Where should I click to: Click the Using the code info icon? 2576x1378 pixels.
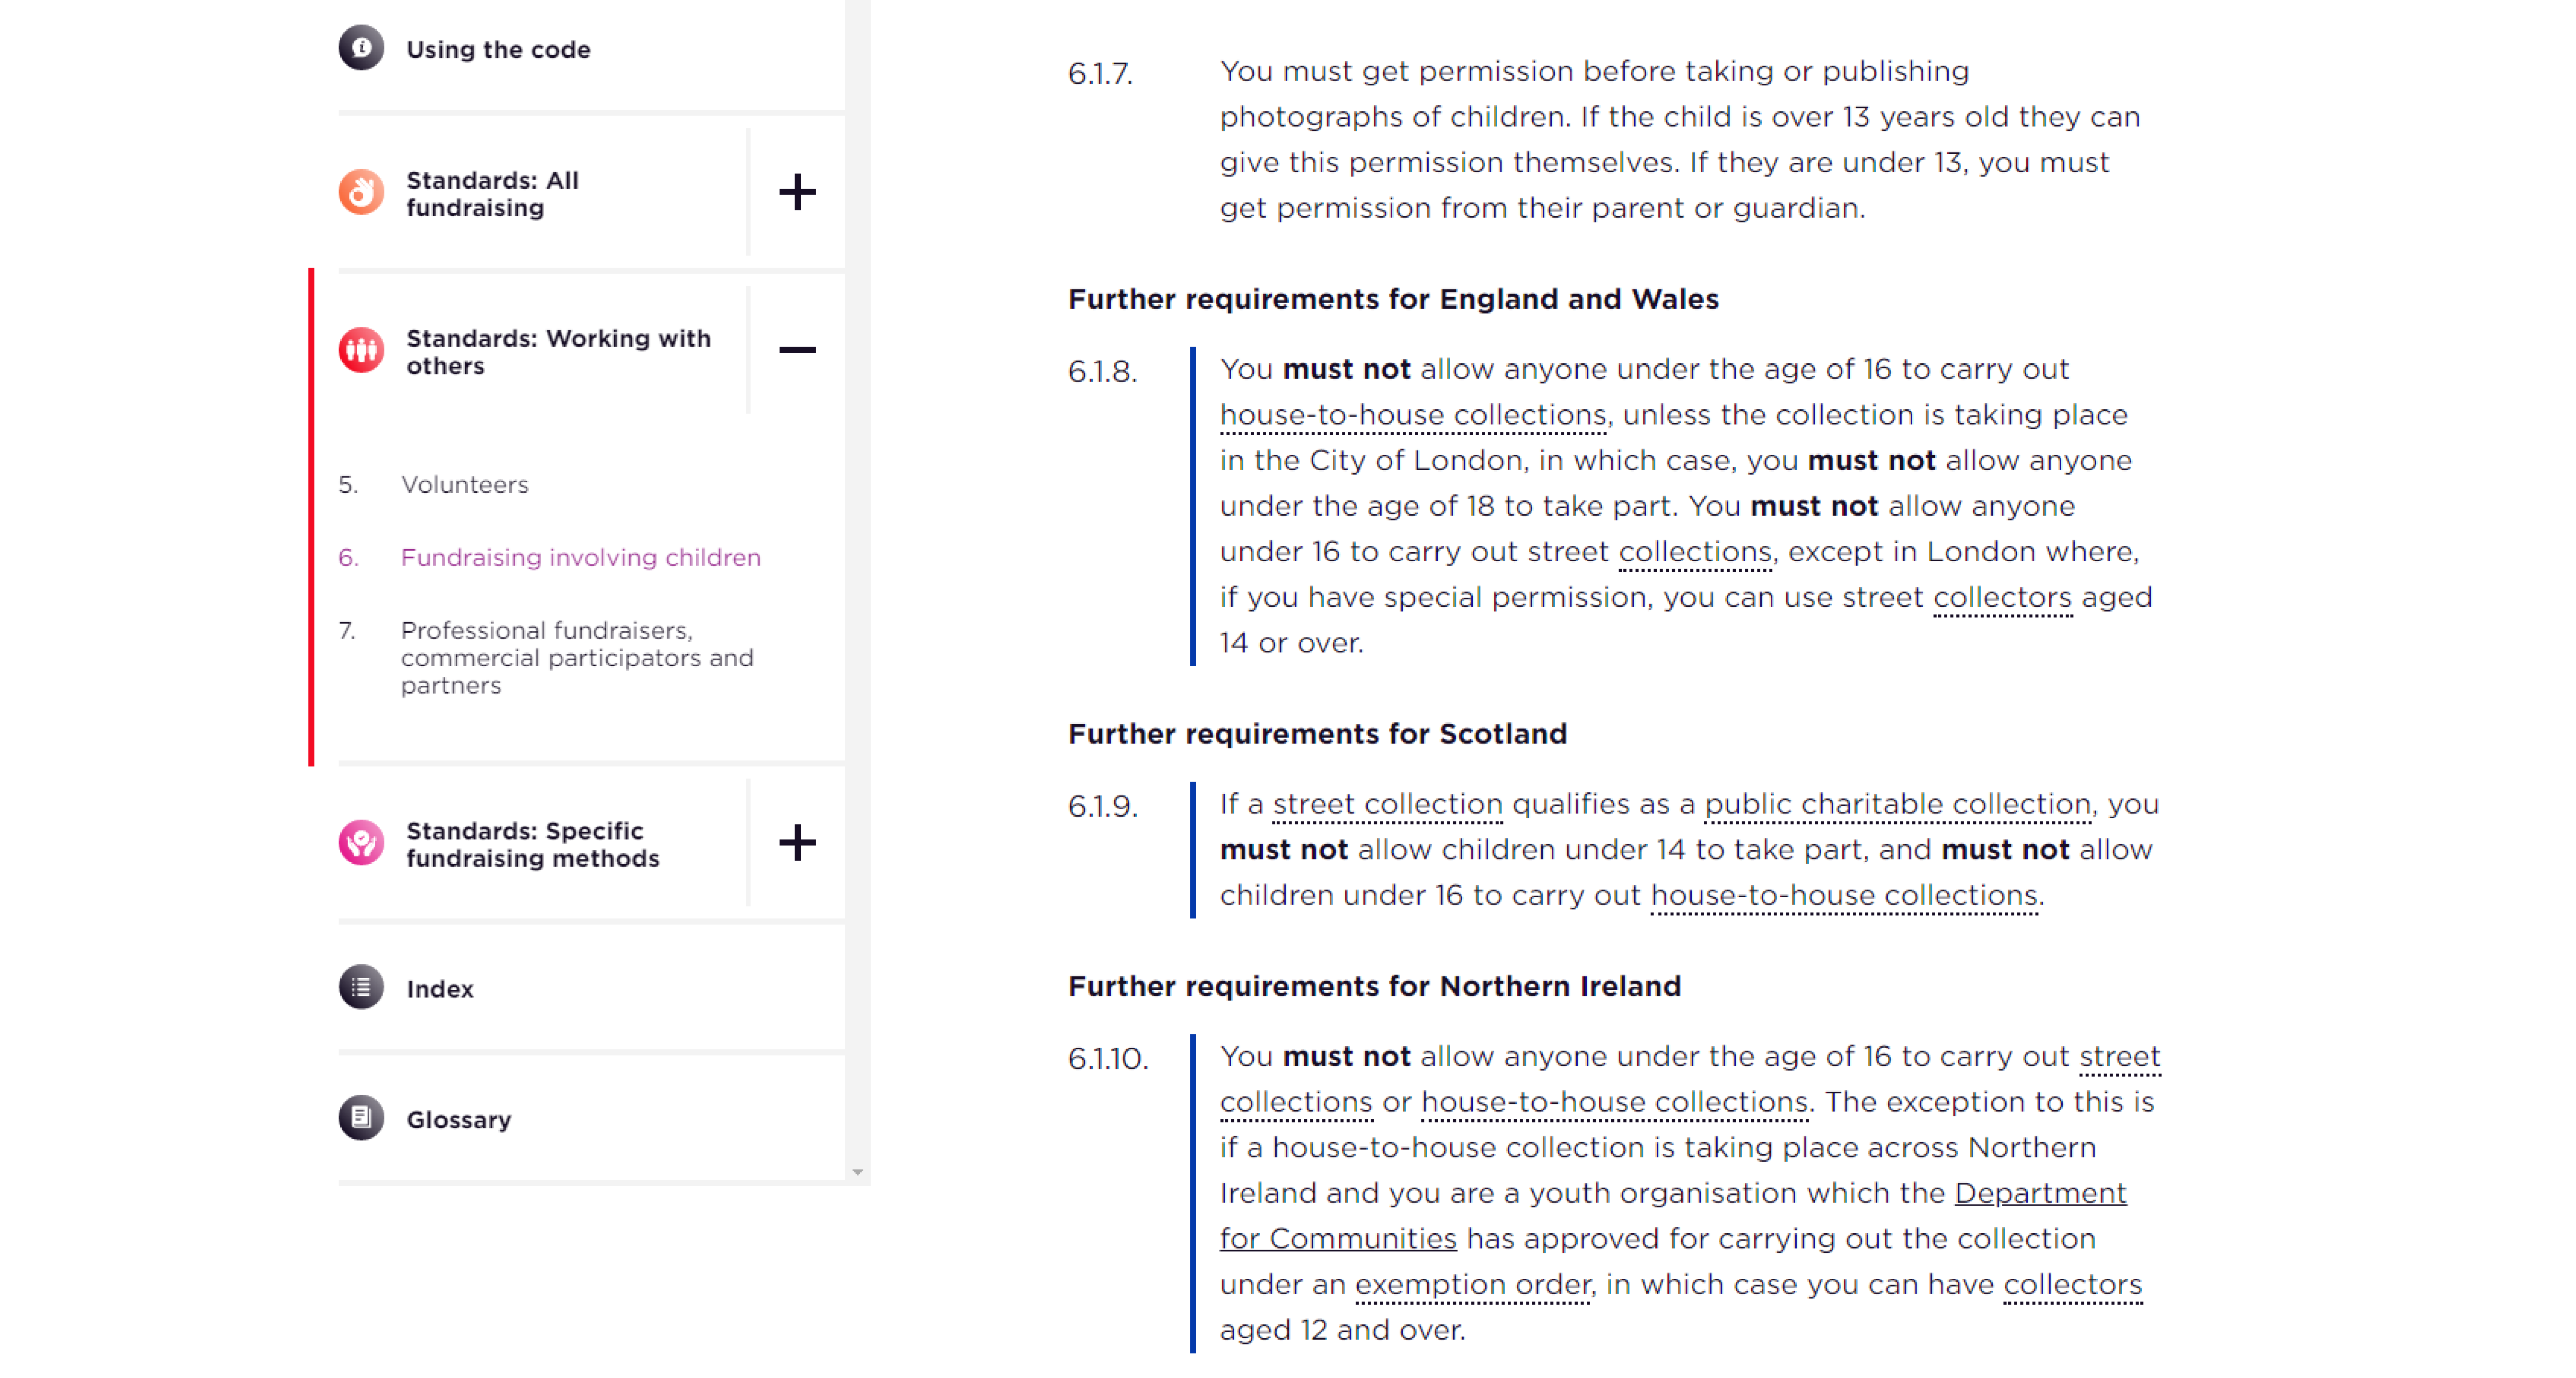coord(361,48)
